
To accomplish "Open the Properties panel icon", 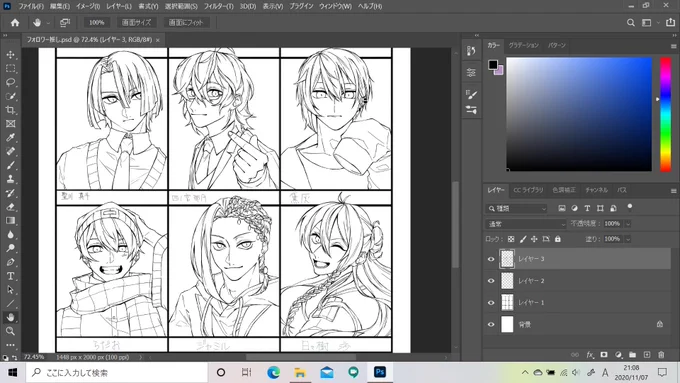I will [x=471, y=72].
